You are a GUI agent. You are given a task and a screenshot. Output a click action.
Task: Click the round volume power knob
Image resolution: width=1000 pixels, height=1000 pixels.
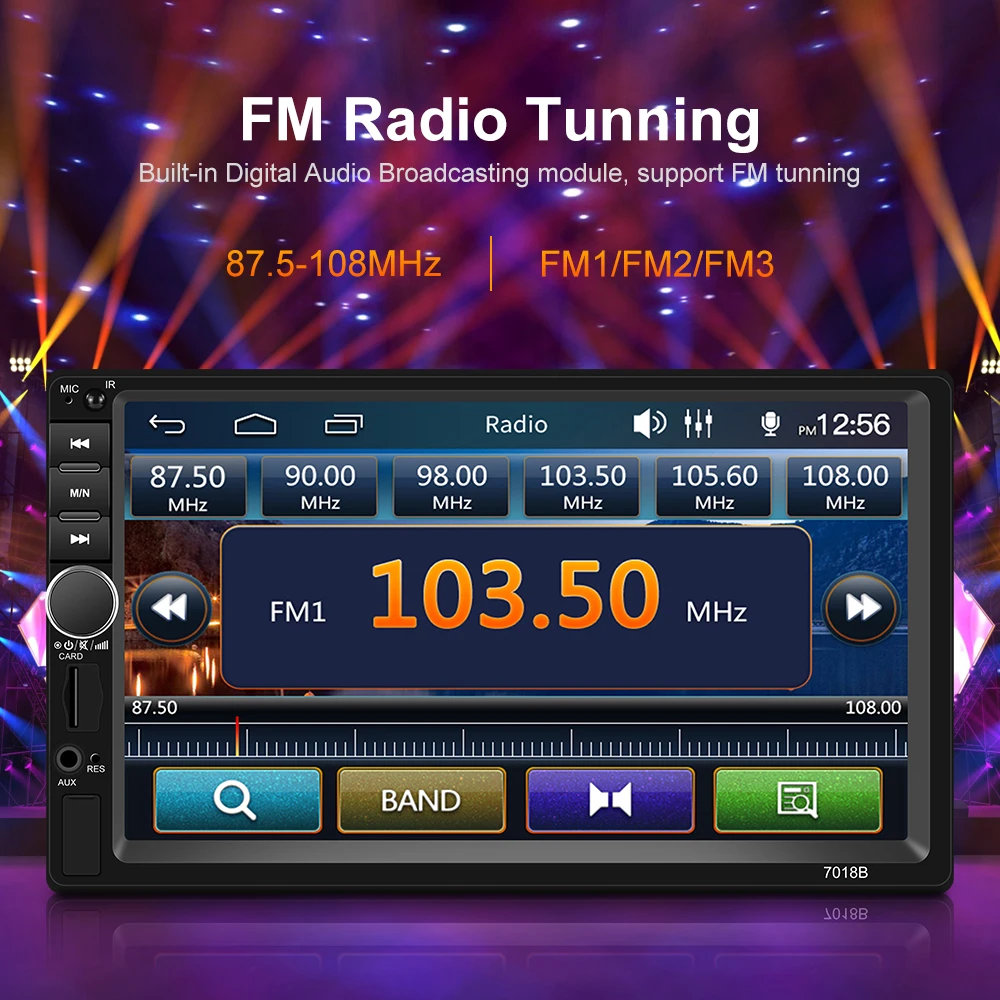[x=82, y=602]
